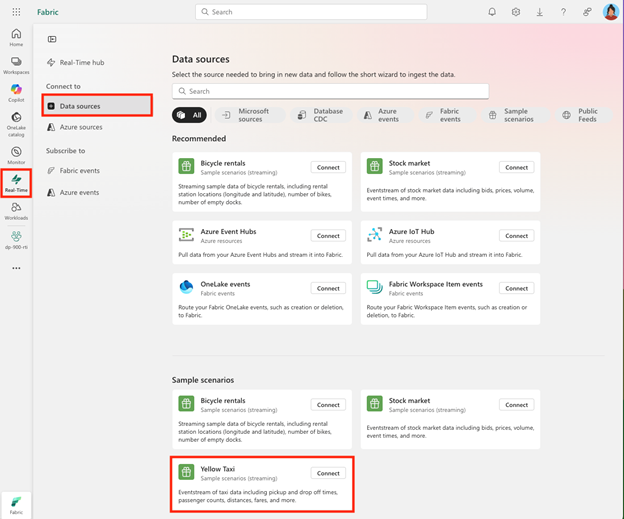Open Workloads from the left rail
The width and height of the screenshot is (624, 519).
click(x=16, y=211)
